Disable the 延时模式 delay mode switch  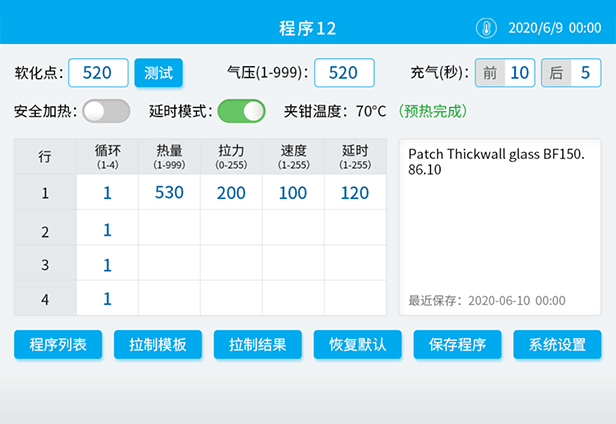[x=241, y=110]
